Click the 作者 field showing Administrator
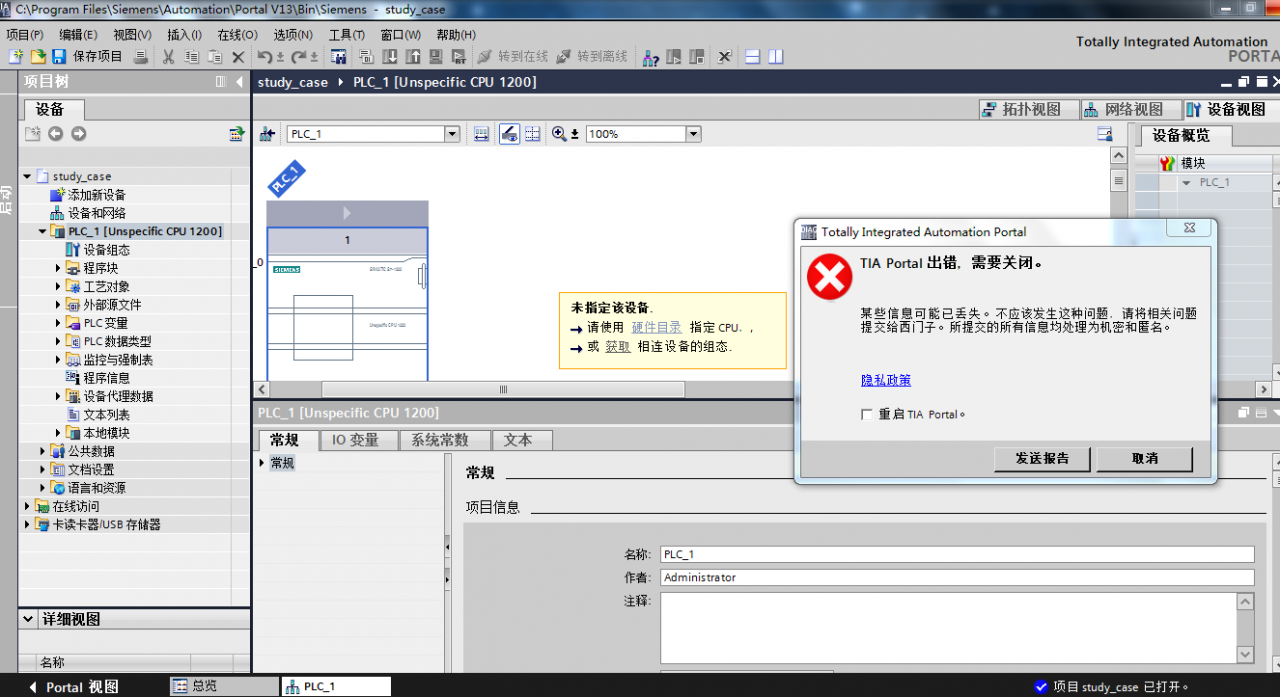Screen dimensions: 1280x697 [957, 577]
